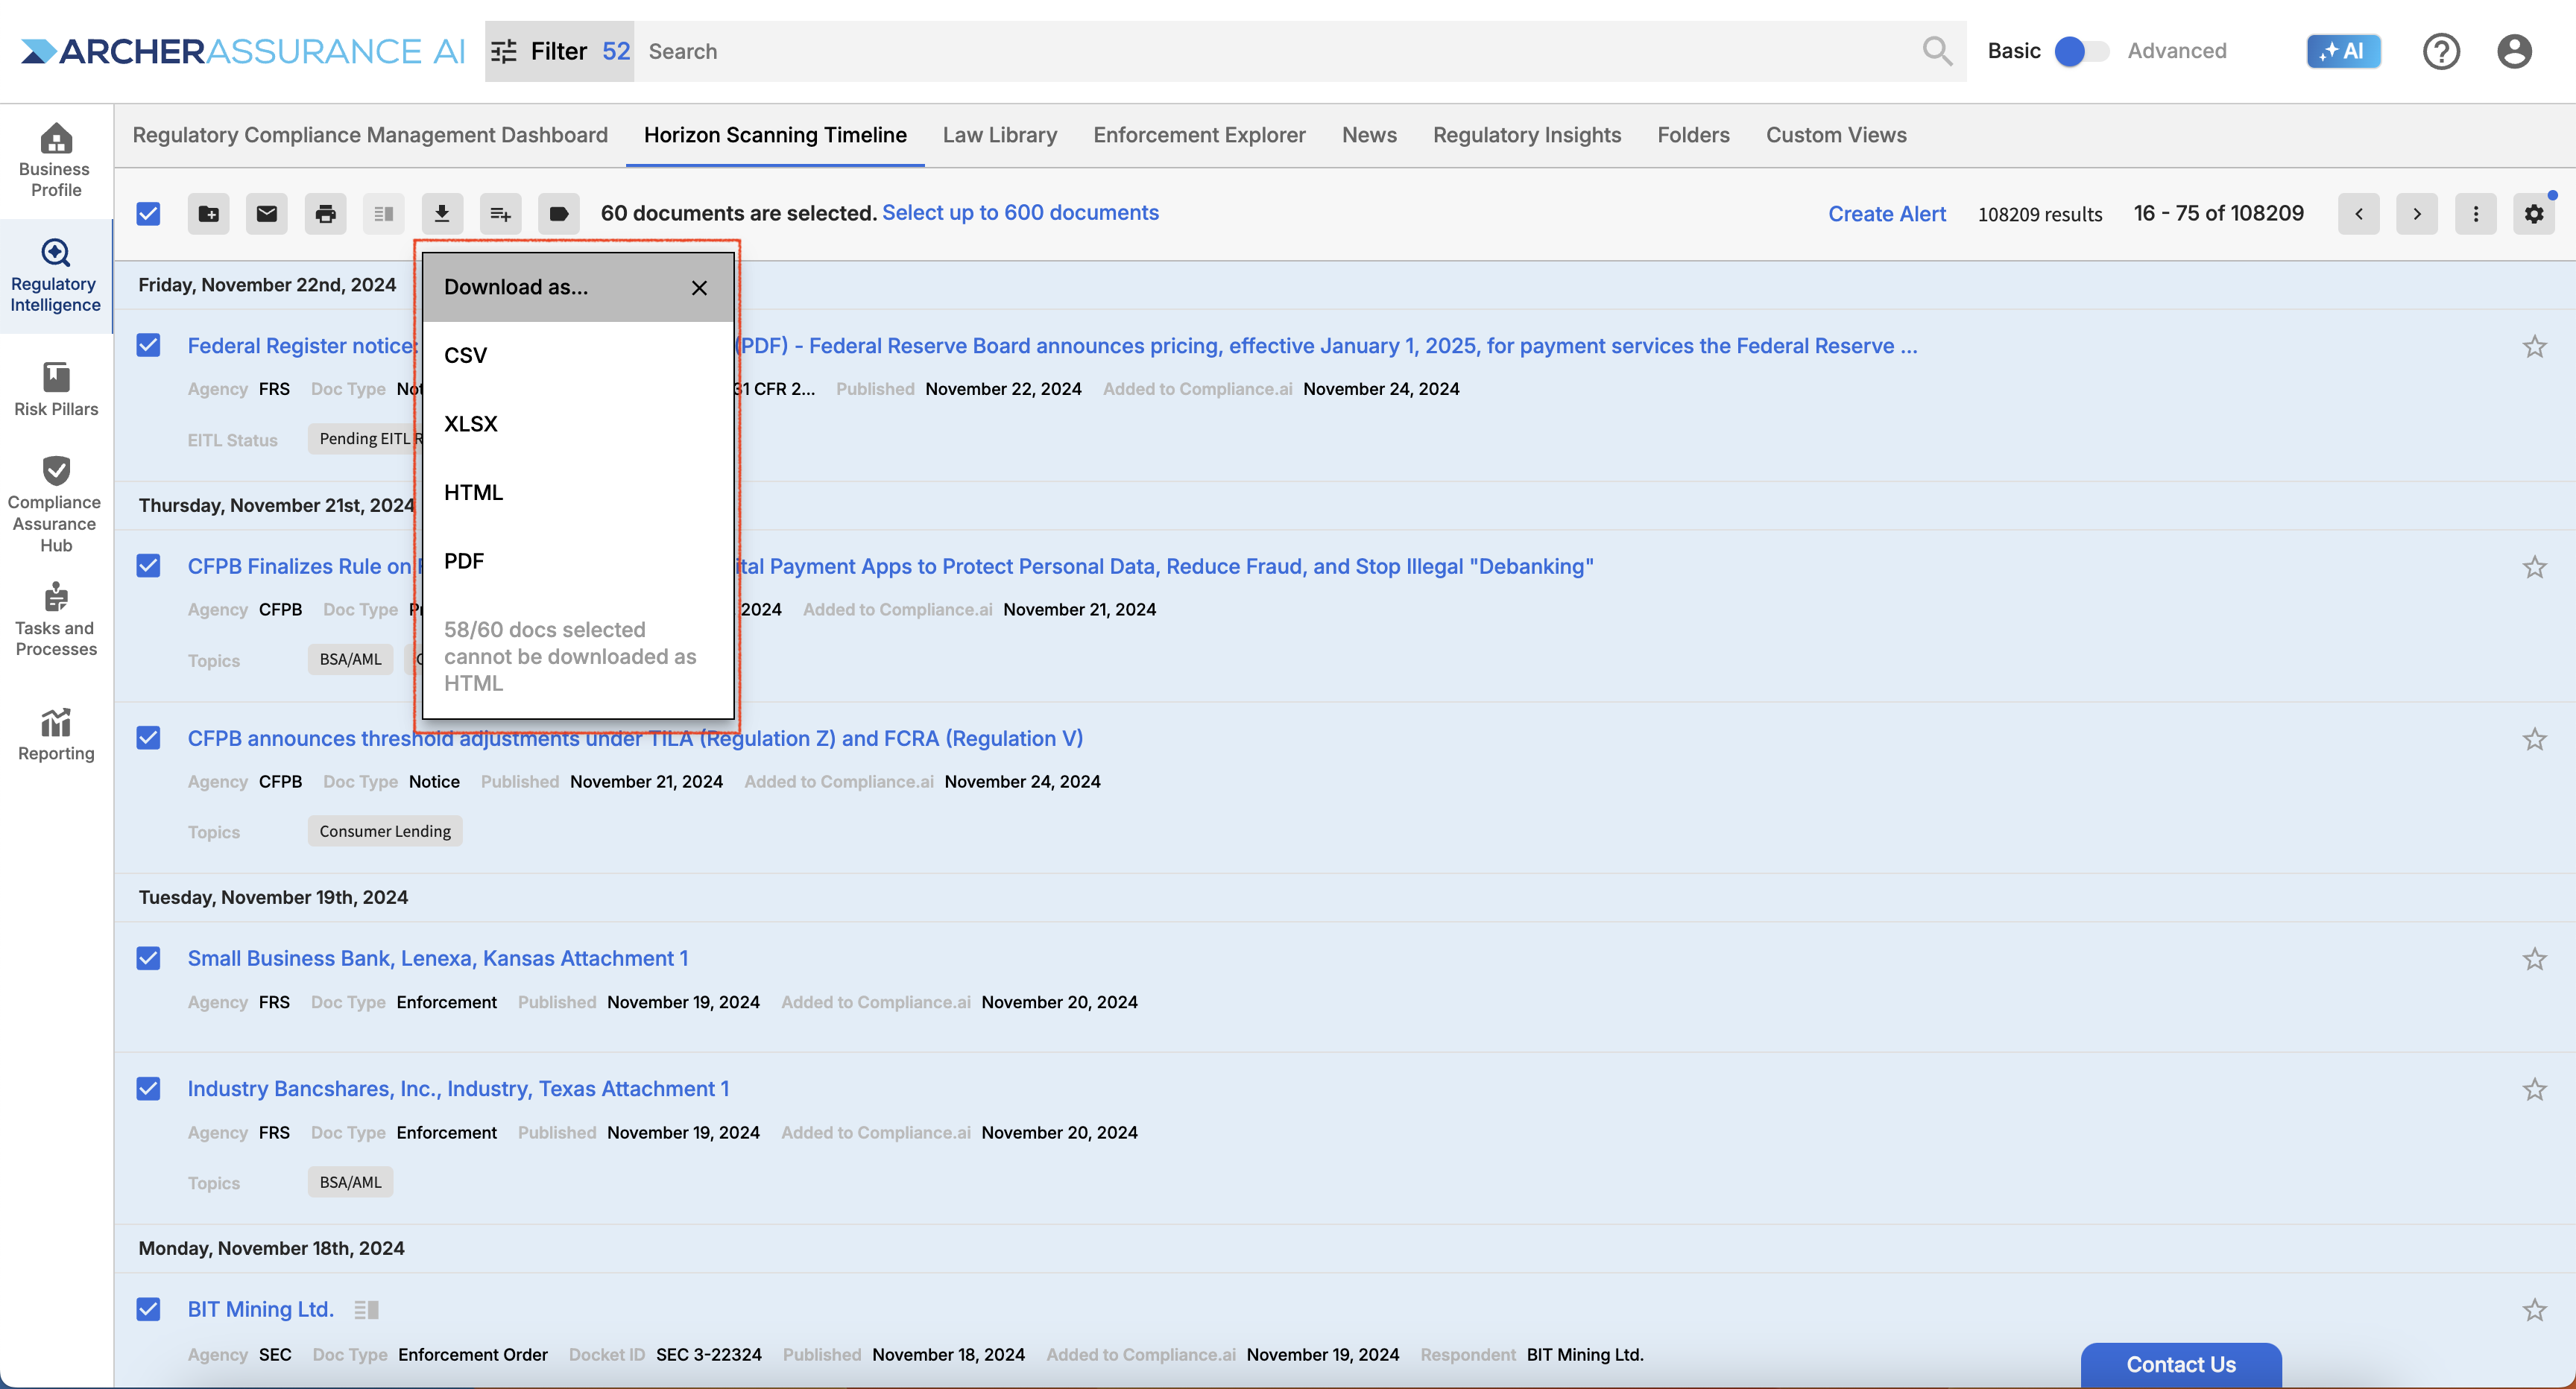Open Risk Pillars in the sidebar

click(x=56, y=390)
